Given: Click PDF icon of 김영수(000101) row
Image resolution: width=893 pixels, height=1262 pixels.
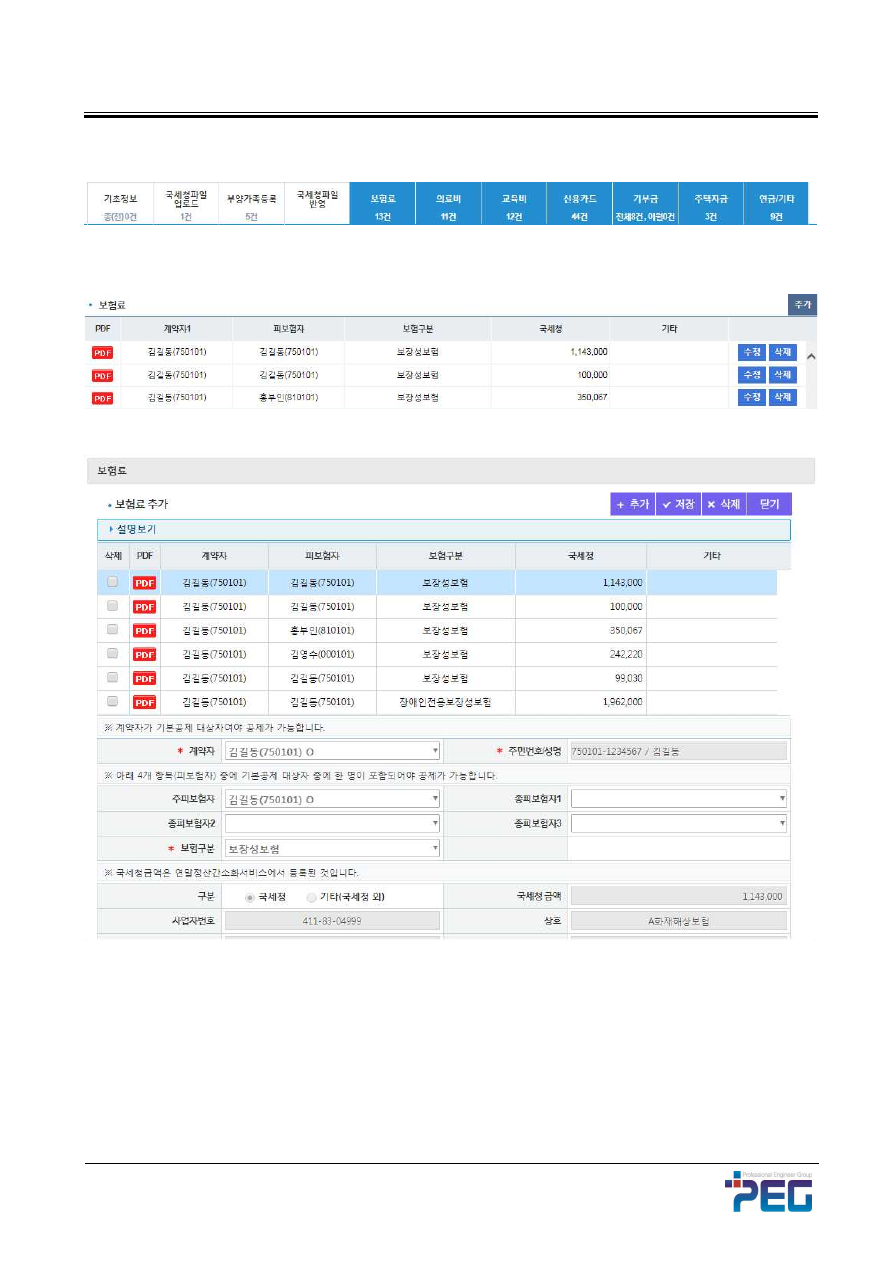Looking at the screenshot, I should tap(144, 654).
